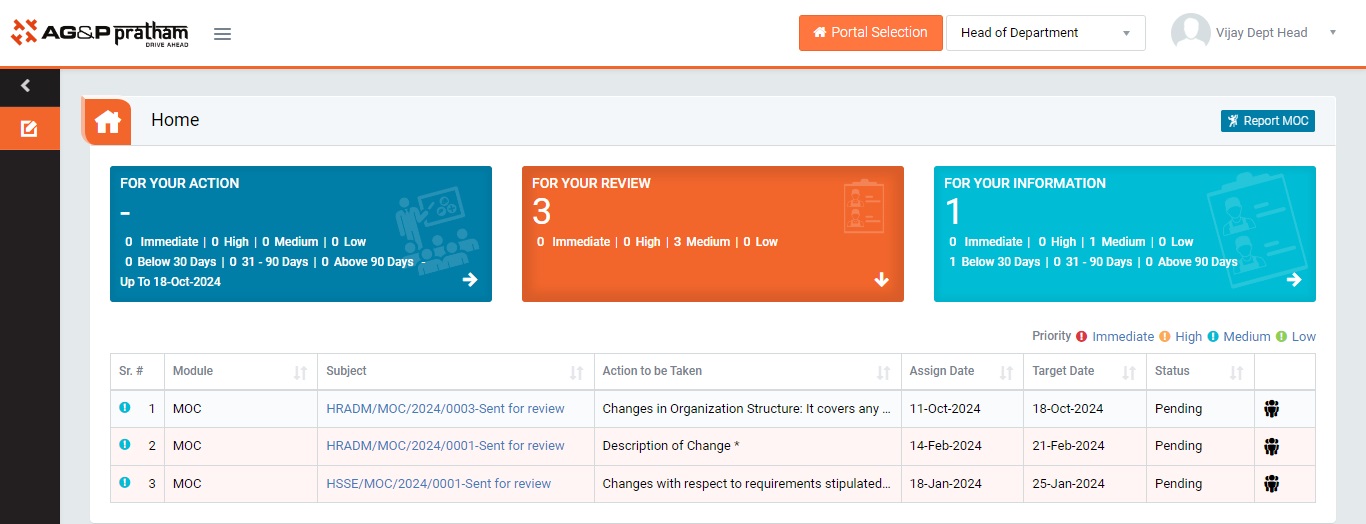Click the Portal Selection button
The image size is (1366, 524).
[x=870, y=33]
